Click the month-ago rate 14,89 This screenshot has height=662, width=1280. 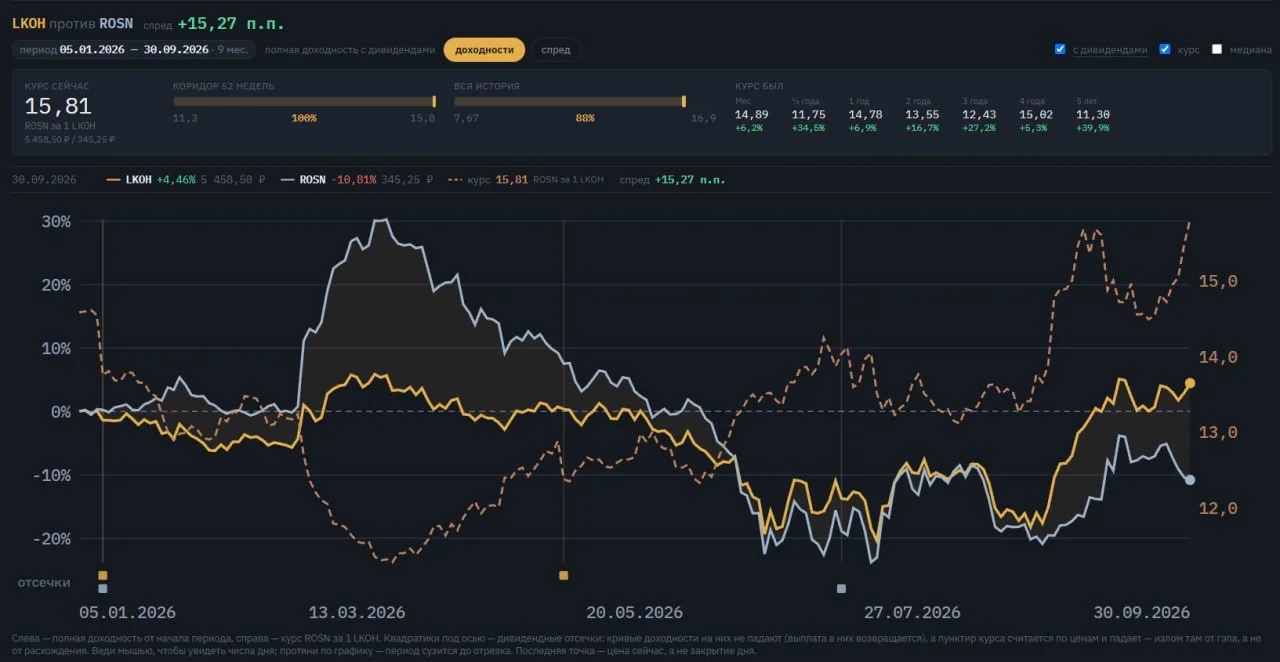click(752, 114)
